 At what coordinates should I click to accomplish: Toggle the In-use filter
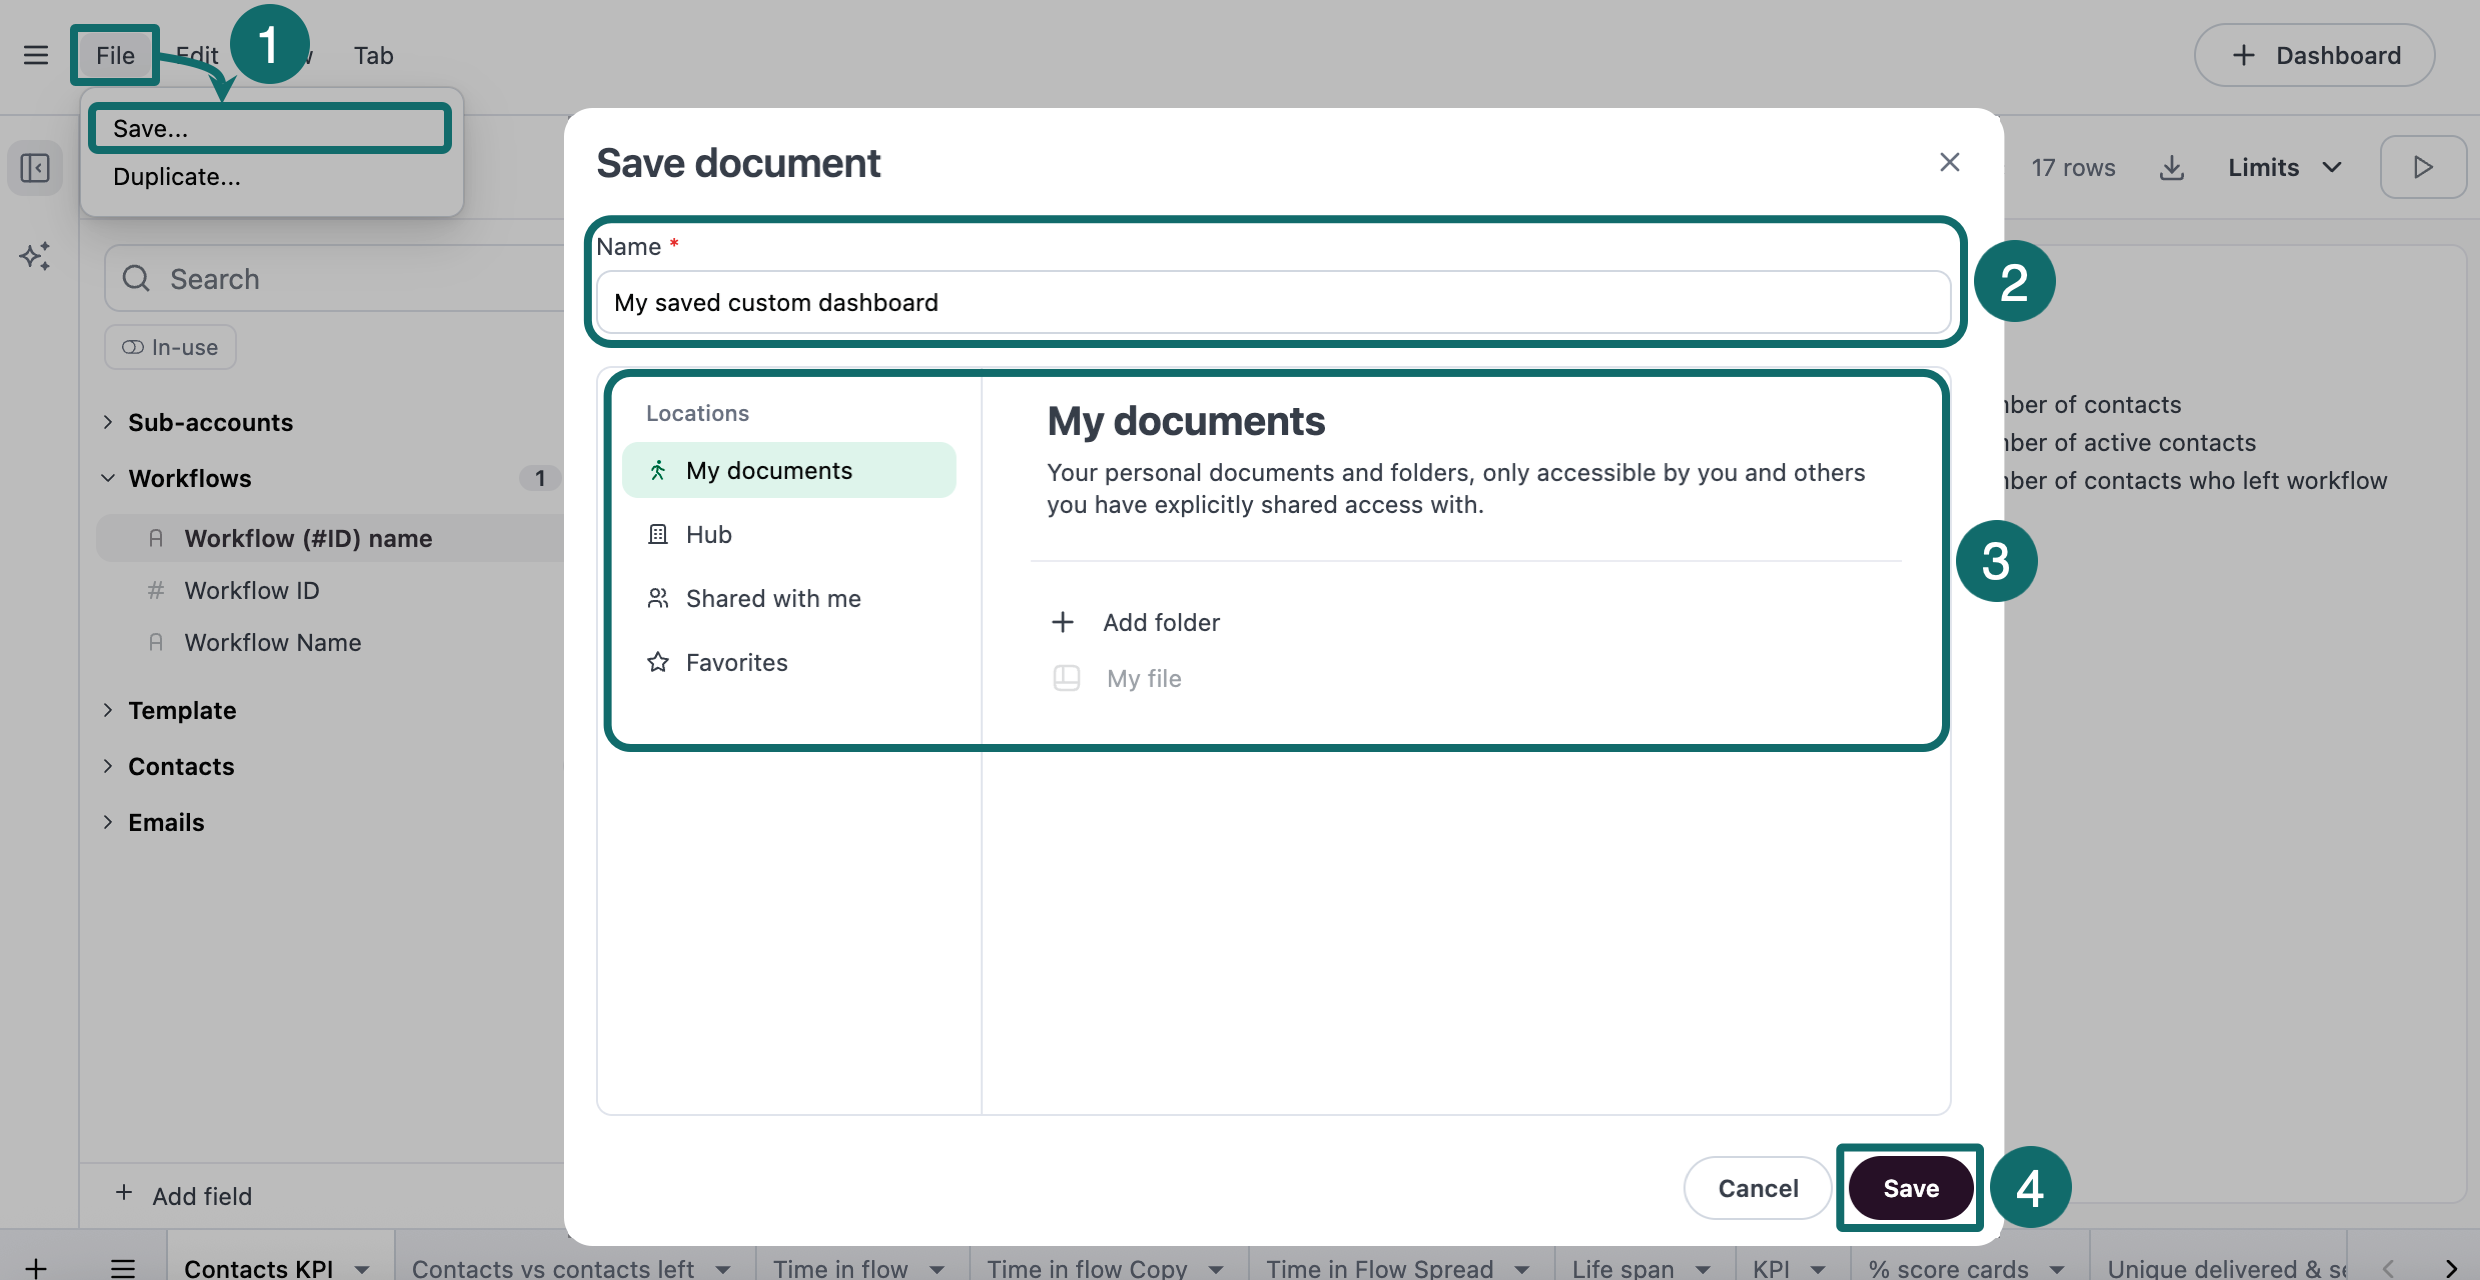(170, 347)
